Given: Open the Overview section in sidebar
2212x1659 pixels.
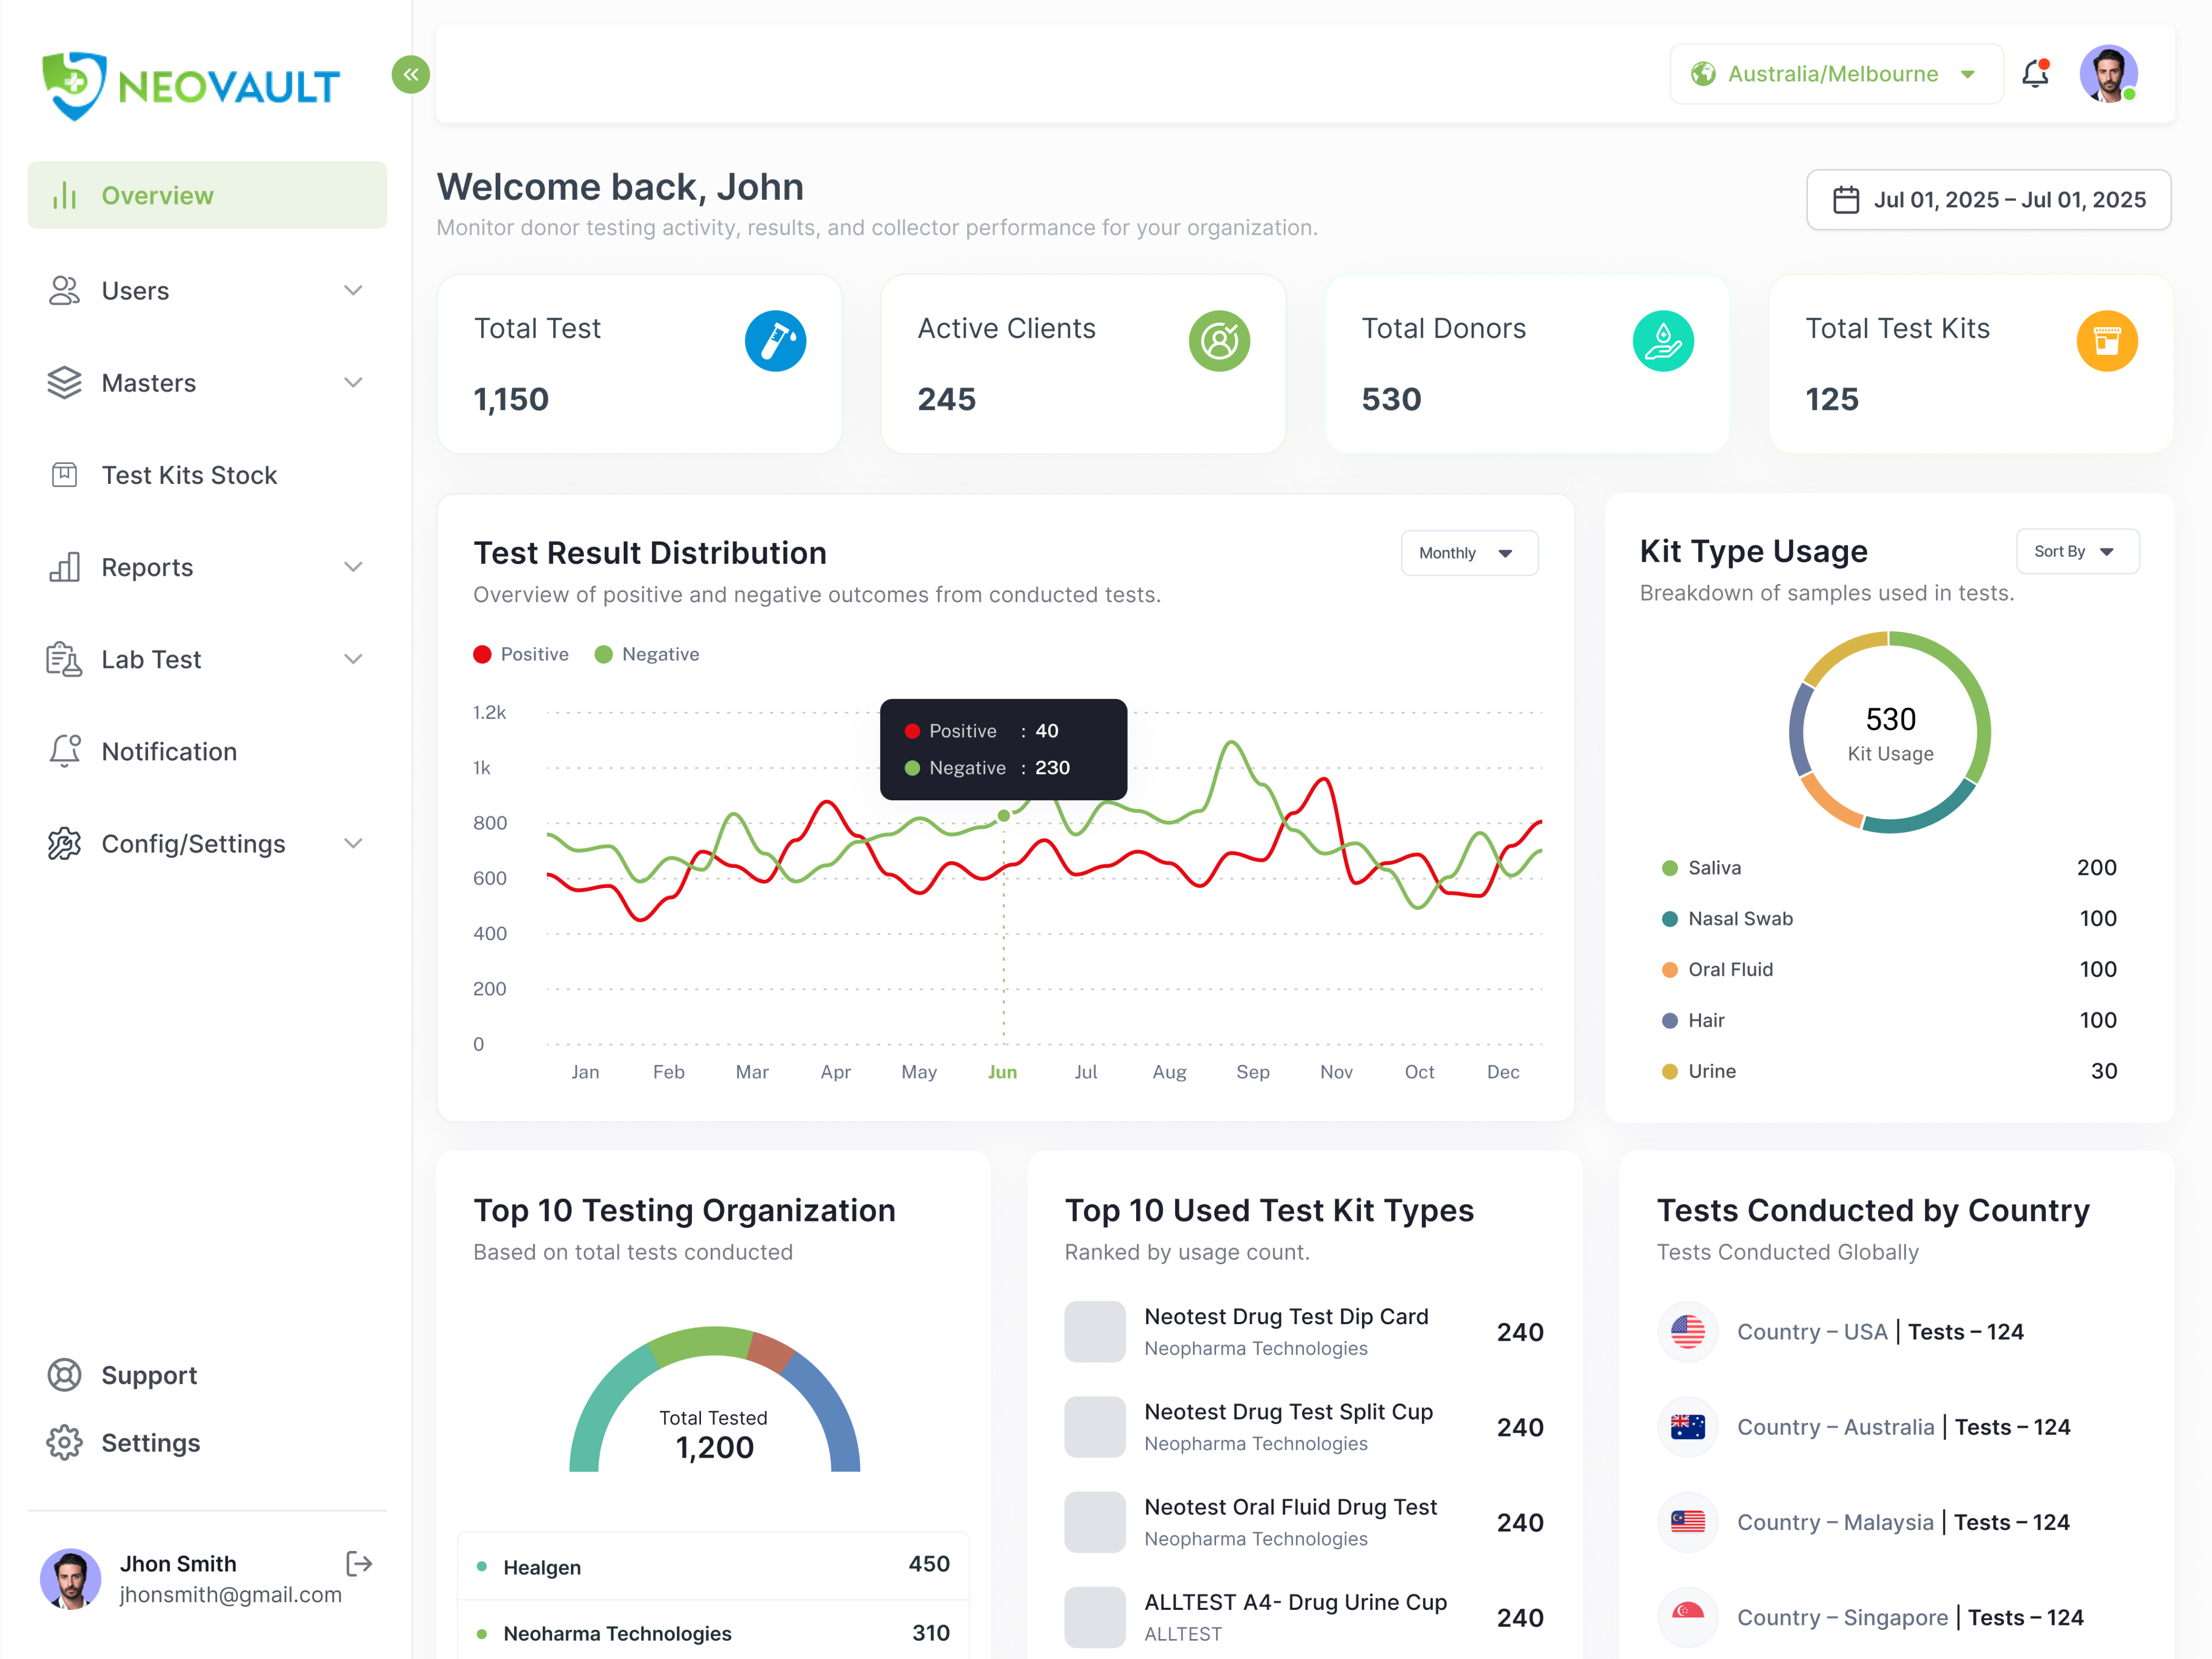Looking at the screenshot, I should pos(157,195).
